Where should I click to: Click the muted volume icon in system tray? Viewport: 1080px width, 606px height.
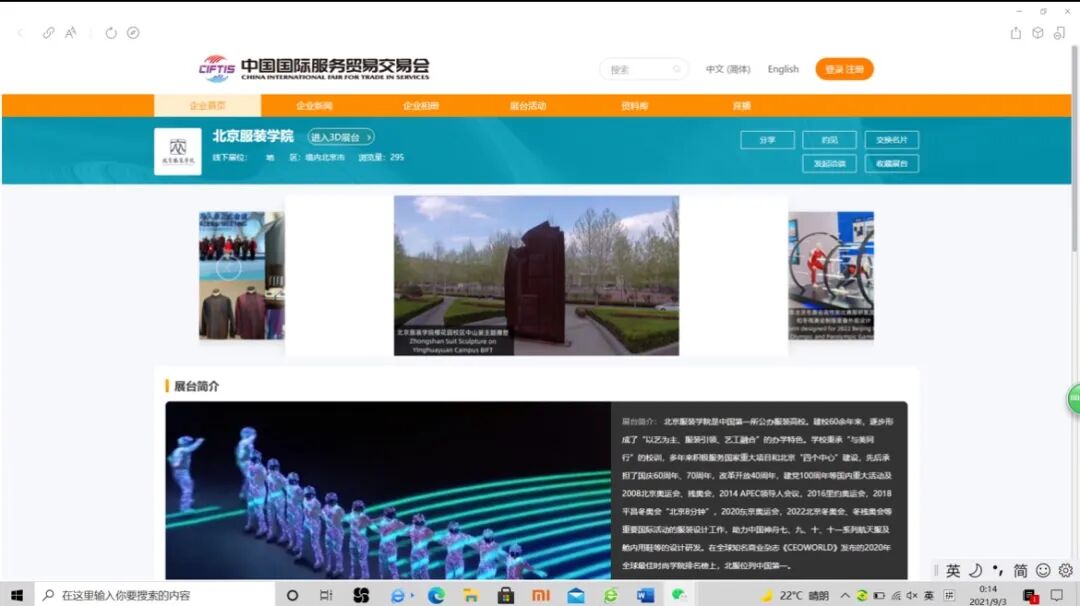(912, 596)
